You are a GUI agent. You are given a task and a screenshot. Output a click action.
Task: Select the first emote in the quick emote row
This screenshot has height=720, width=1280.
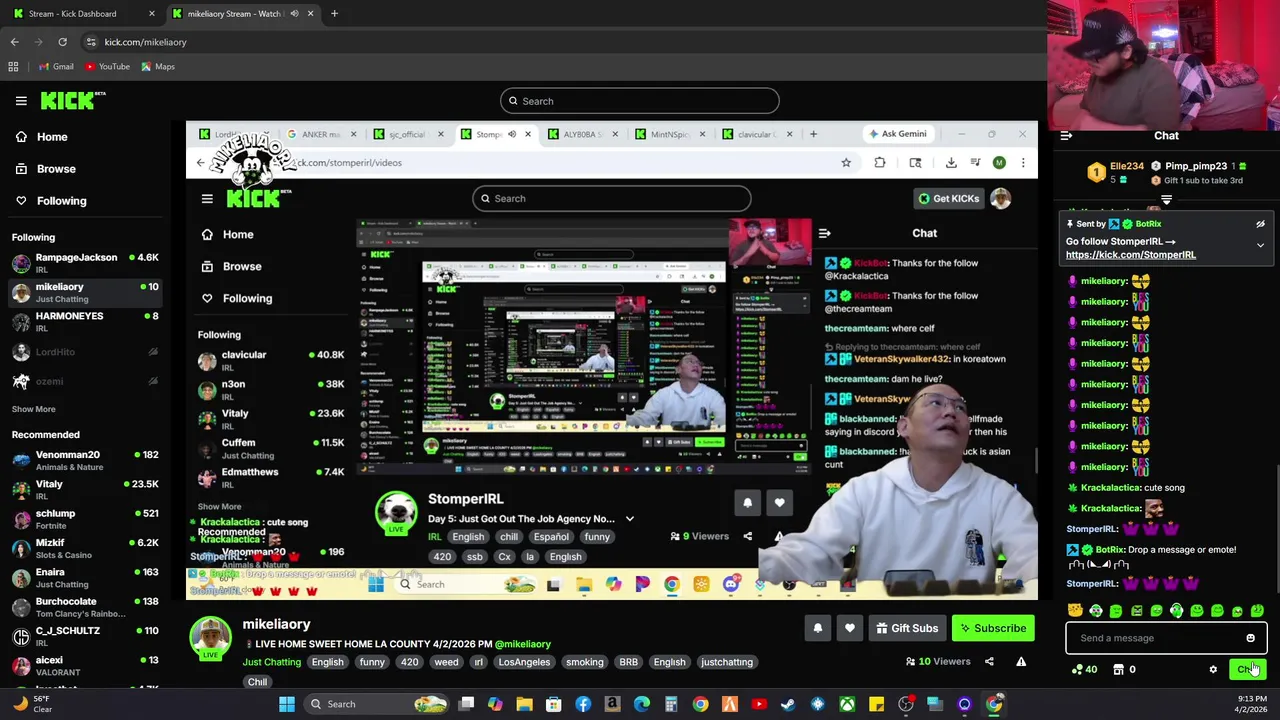(x=1075, y=610)
